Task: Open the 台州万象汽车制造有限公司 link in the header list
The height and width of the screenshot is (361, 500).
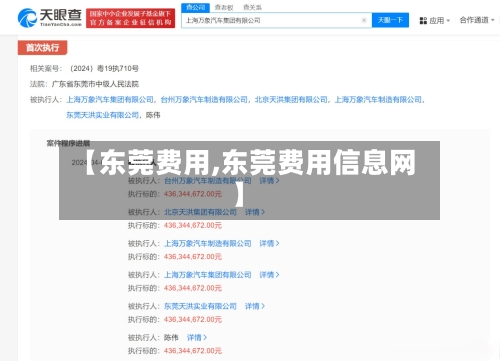Action: tap(204, 100)
